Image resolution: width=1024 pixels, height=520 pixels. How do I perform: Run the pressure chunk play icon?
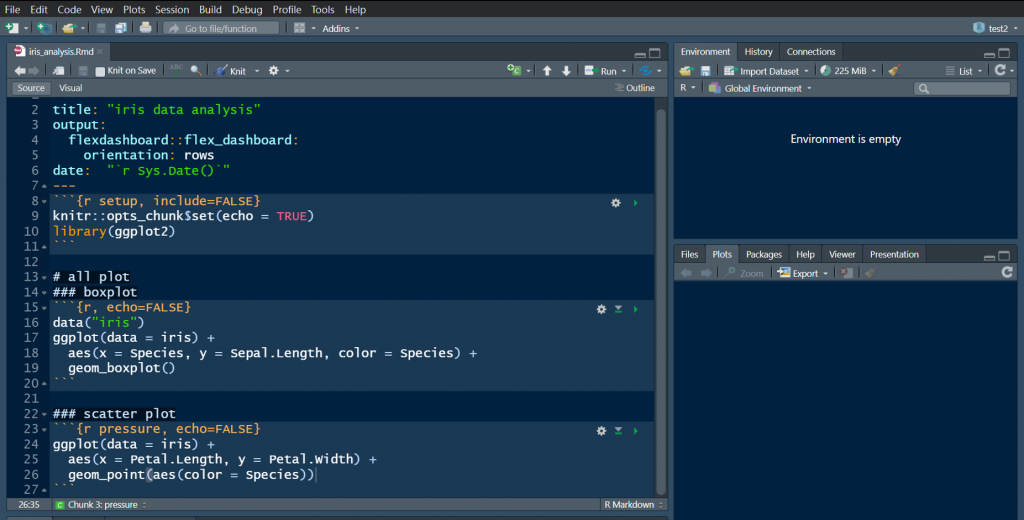tap(635, 431)
